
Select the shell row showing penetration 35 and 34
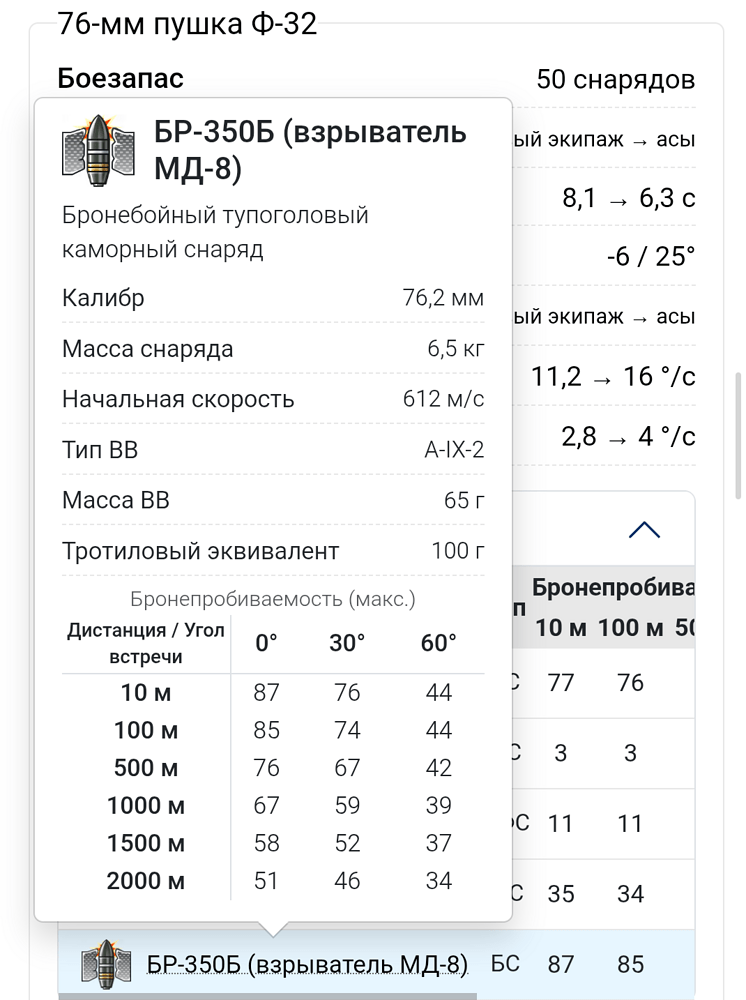pyautogui.click(x=603, y=893)
